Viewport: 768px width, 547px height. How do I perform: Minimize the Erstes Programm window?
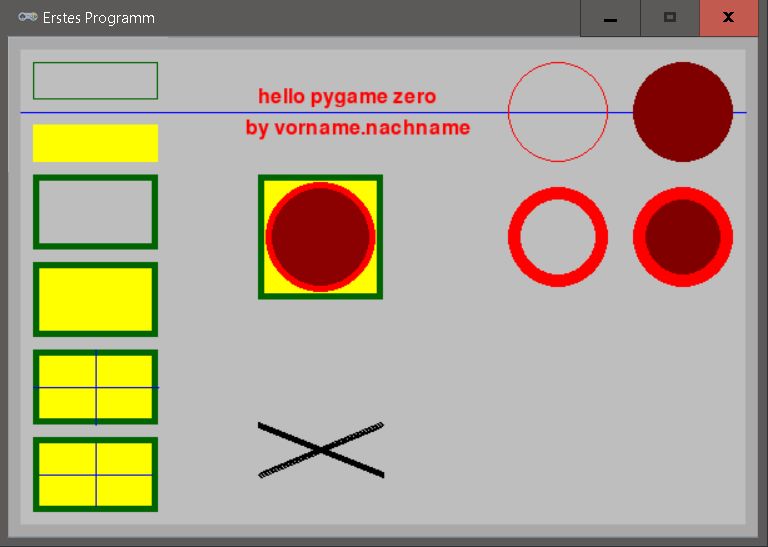[x=610, y=18]
